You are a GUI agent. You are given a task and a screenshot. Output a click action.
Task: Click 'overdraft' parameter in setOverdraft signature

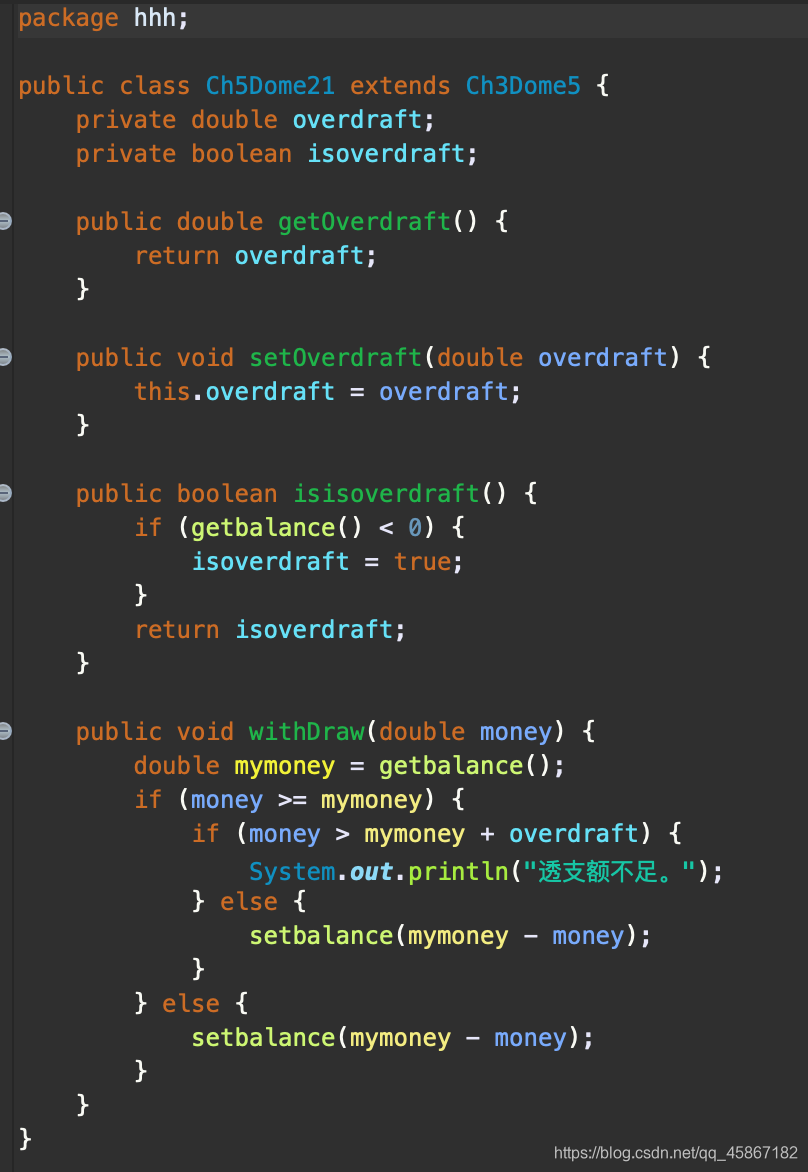coord(602,357)
